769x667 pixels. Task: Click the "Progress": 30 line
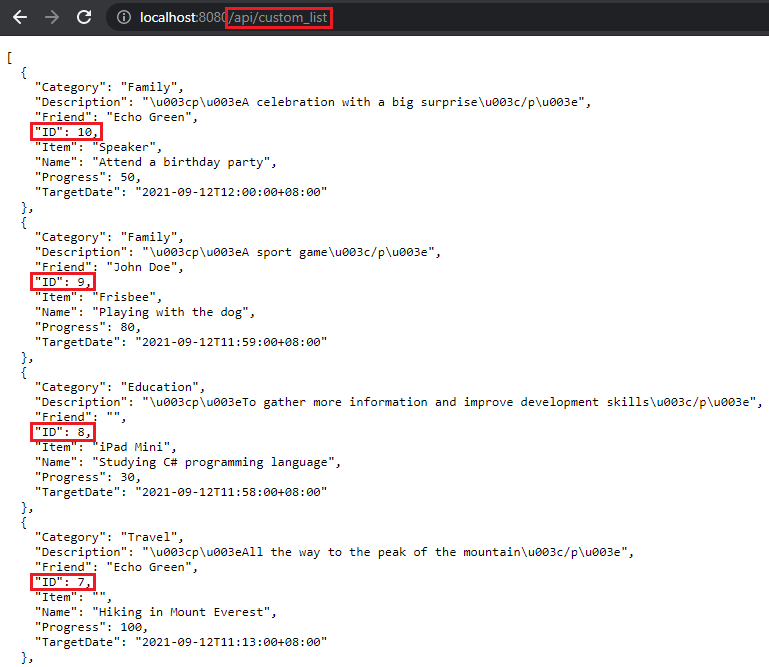(x=88, y=477)
